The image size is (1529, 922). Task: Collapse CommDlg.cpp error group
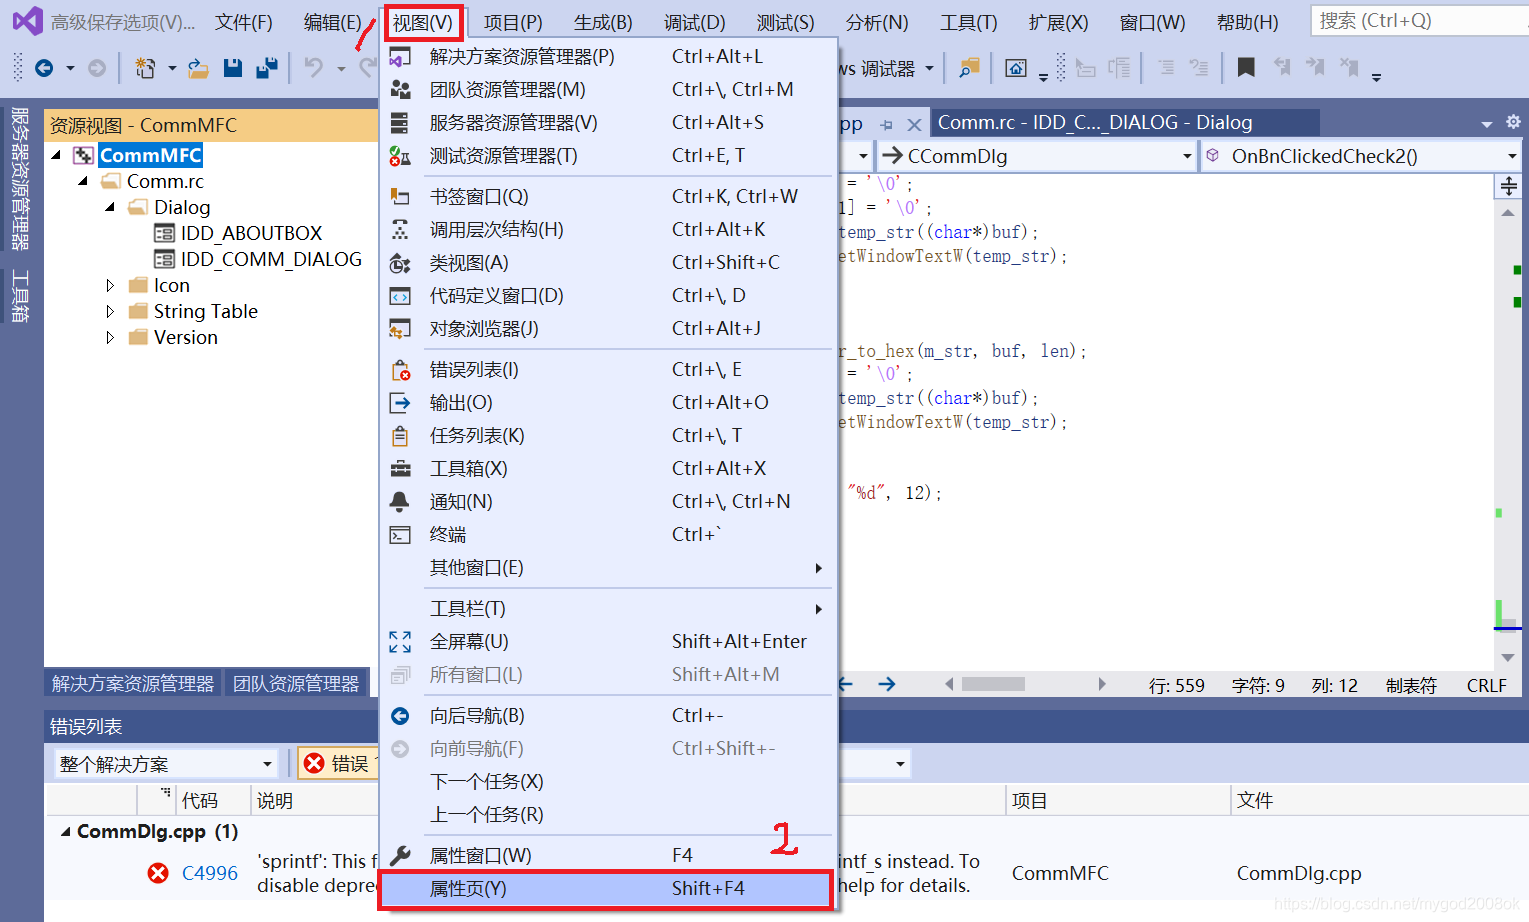pos(66,832)
